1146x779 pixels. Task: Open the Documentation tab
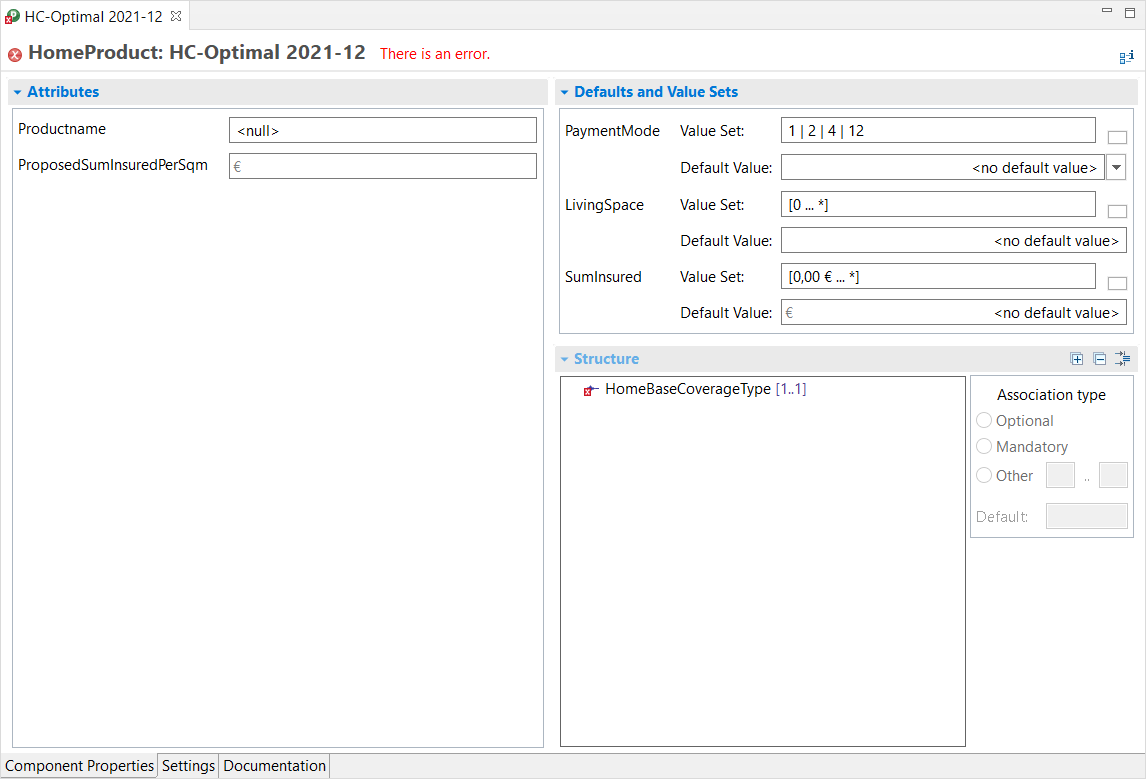point(274,766)
